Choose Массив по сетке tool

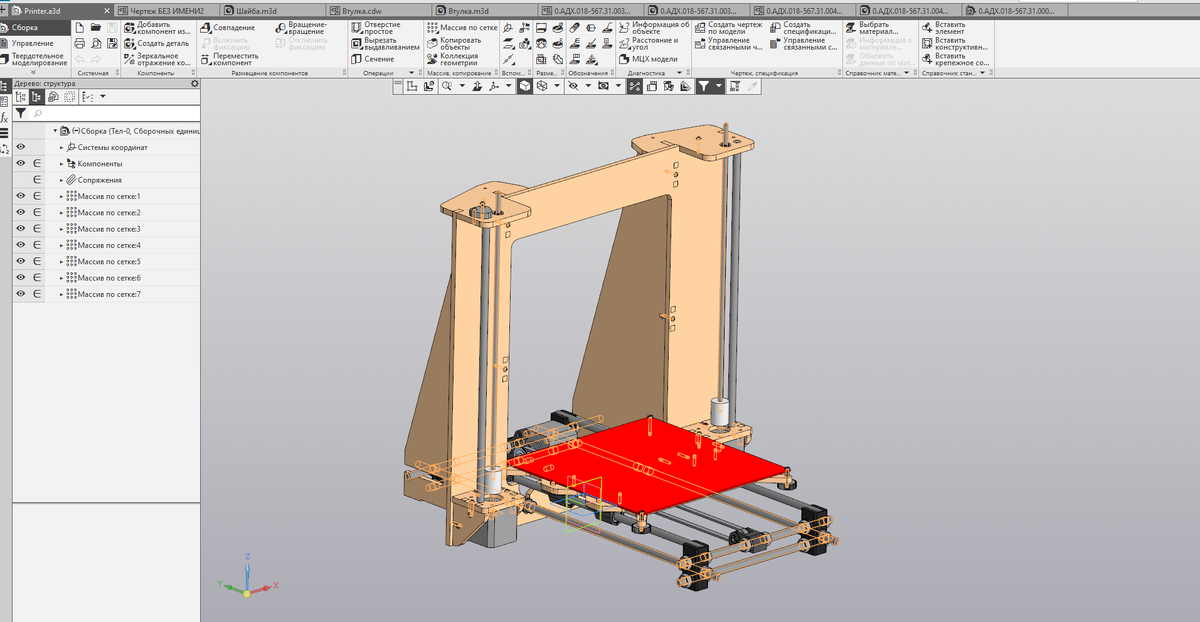pyautogui.click(x=462, y=28)
